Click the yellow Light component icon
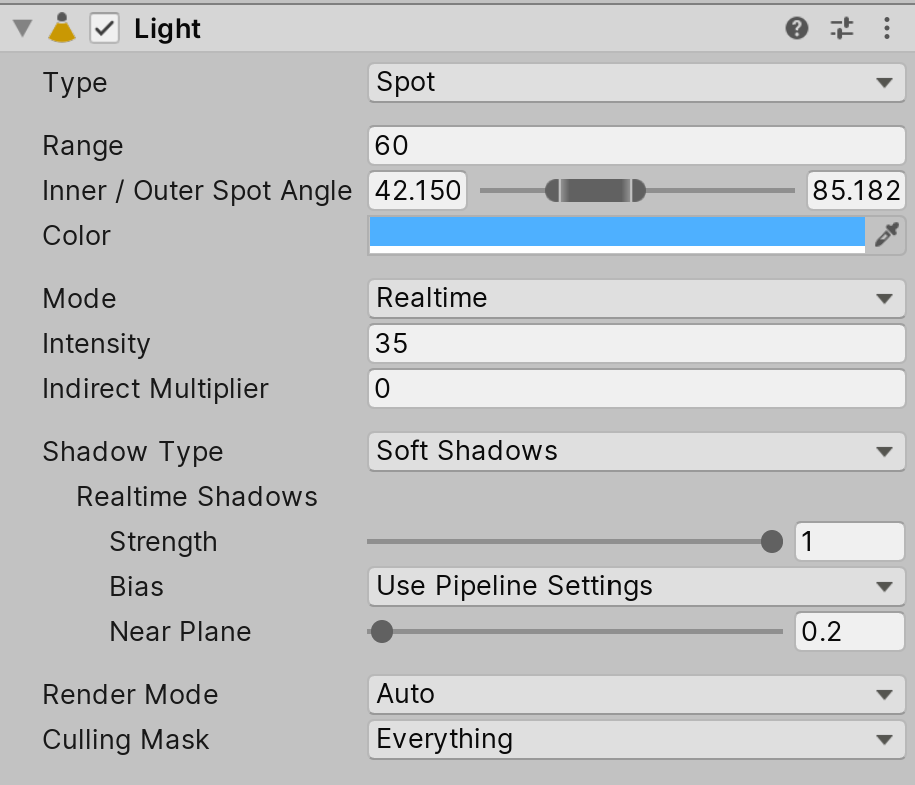Viewport: 915px width, 785px height. 62,29
